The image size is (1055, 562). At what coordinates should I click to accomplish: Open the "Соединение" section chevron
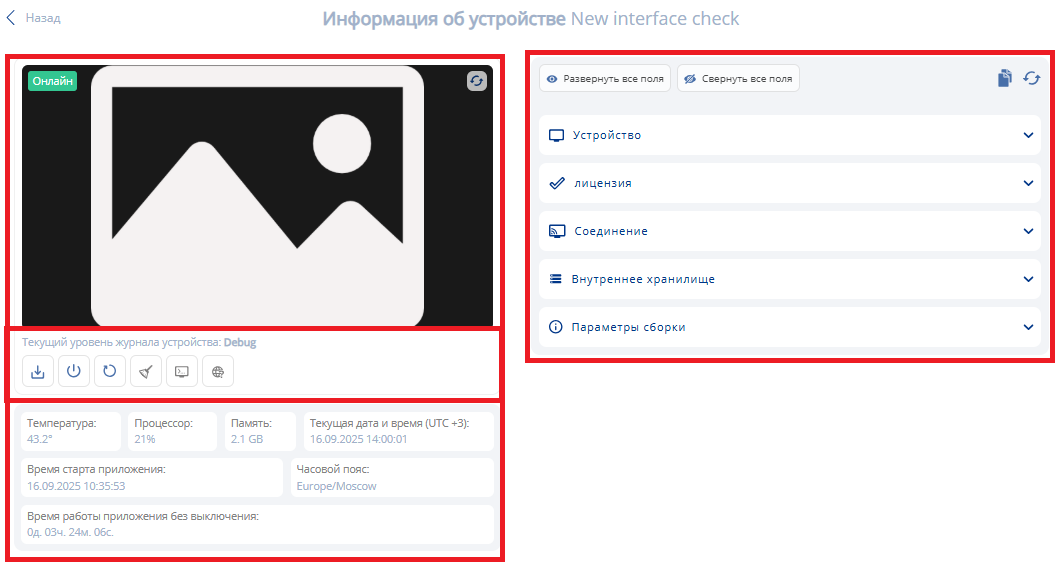pyautogui.click(x=1028, y=231)
